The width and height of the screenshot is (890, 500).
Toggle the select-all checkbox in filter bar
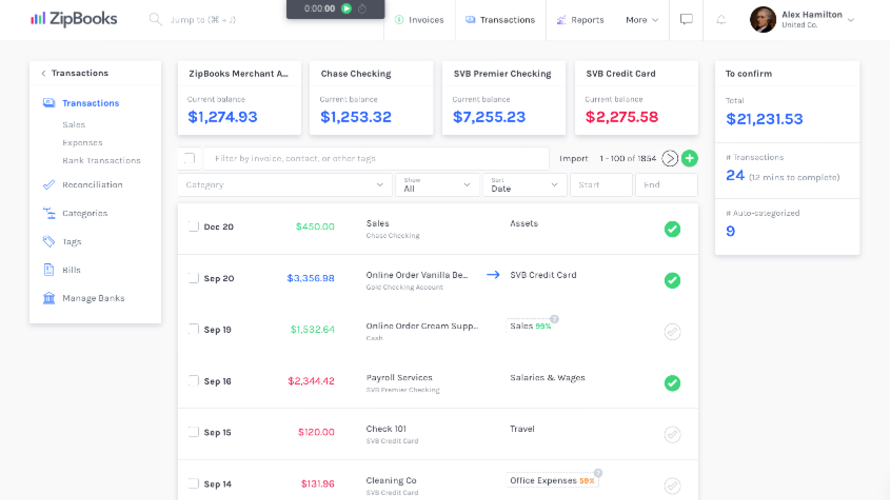(x=190, y=158)
